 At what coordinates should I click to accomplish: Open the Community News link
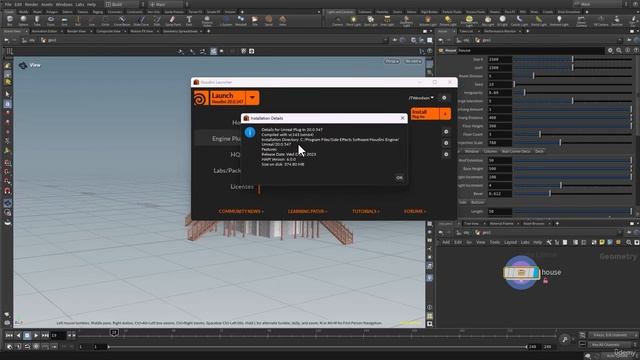(241, 211)
